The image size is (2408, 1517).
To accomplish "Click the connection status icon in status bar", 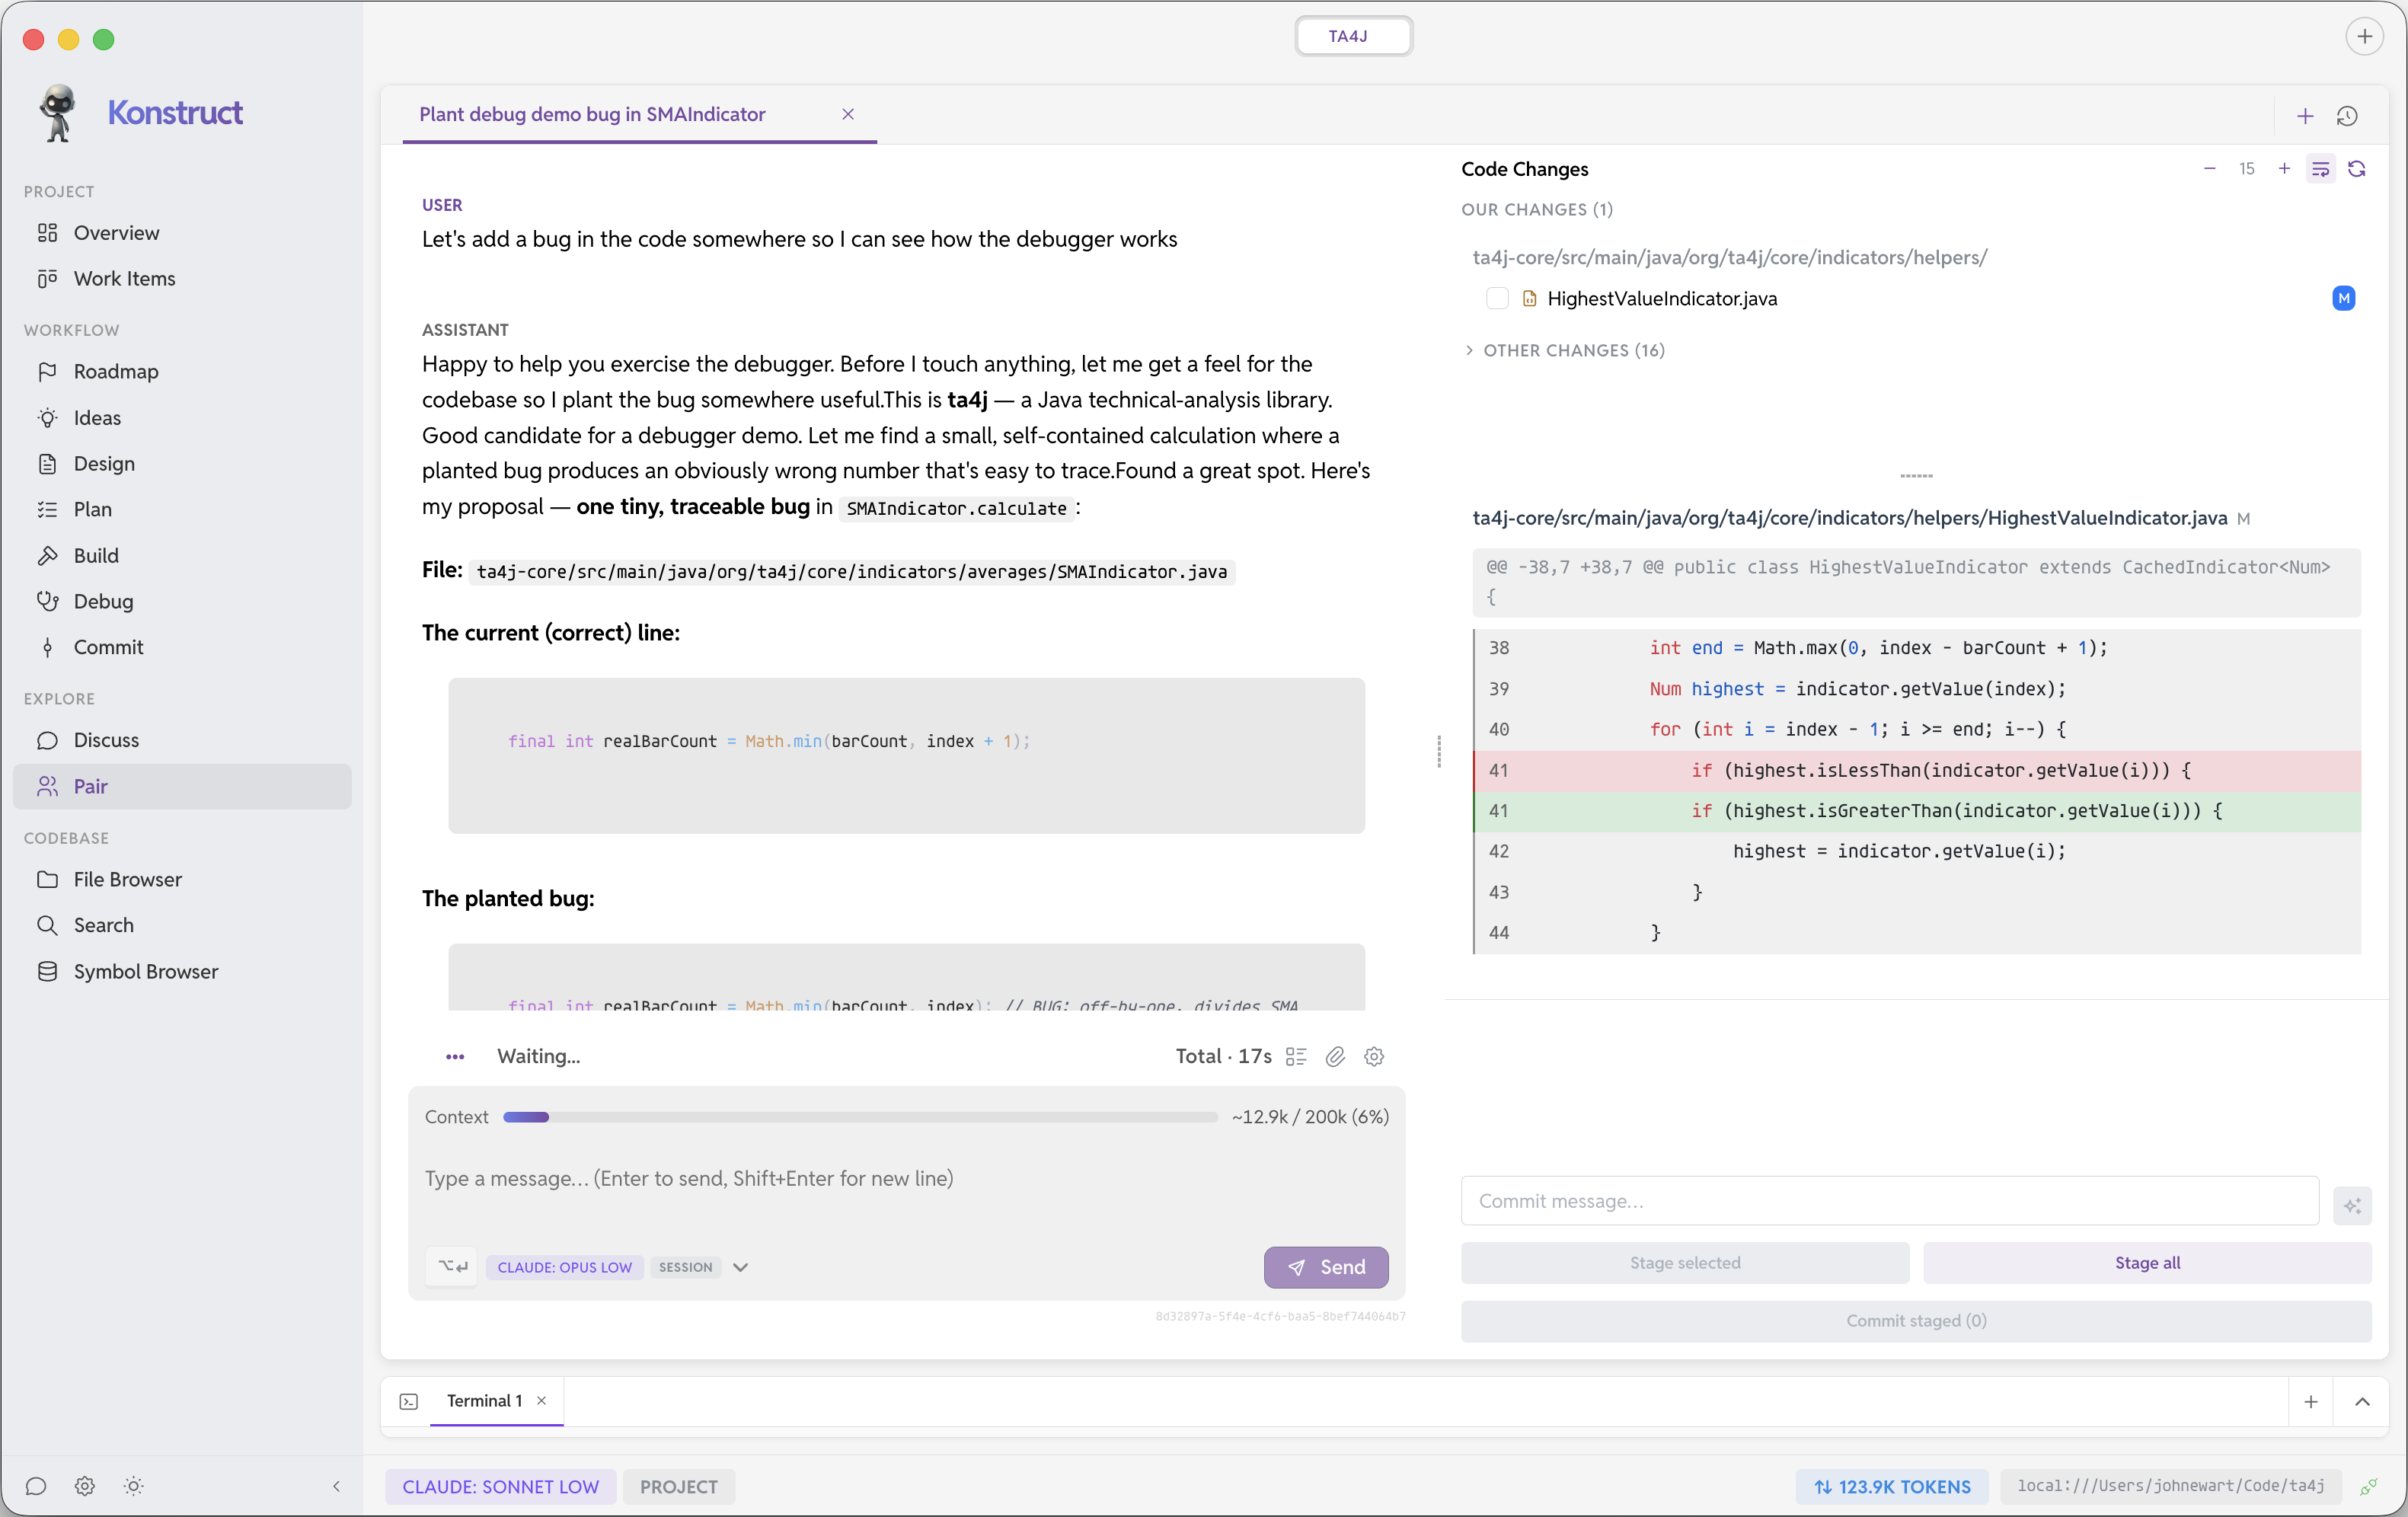I will pos(2369,1486).
